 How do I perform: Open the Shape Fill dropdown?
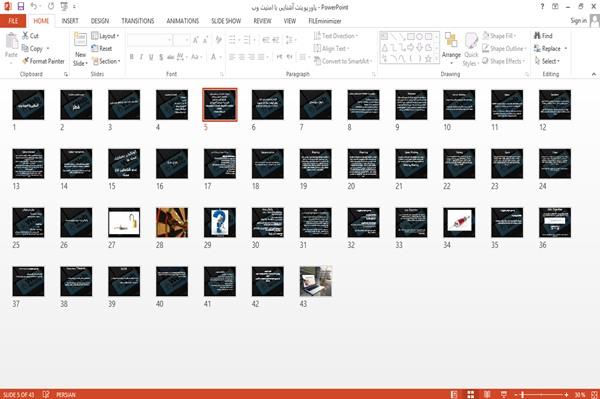pos(499,36)
